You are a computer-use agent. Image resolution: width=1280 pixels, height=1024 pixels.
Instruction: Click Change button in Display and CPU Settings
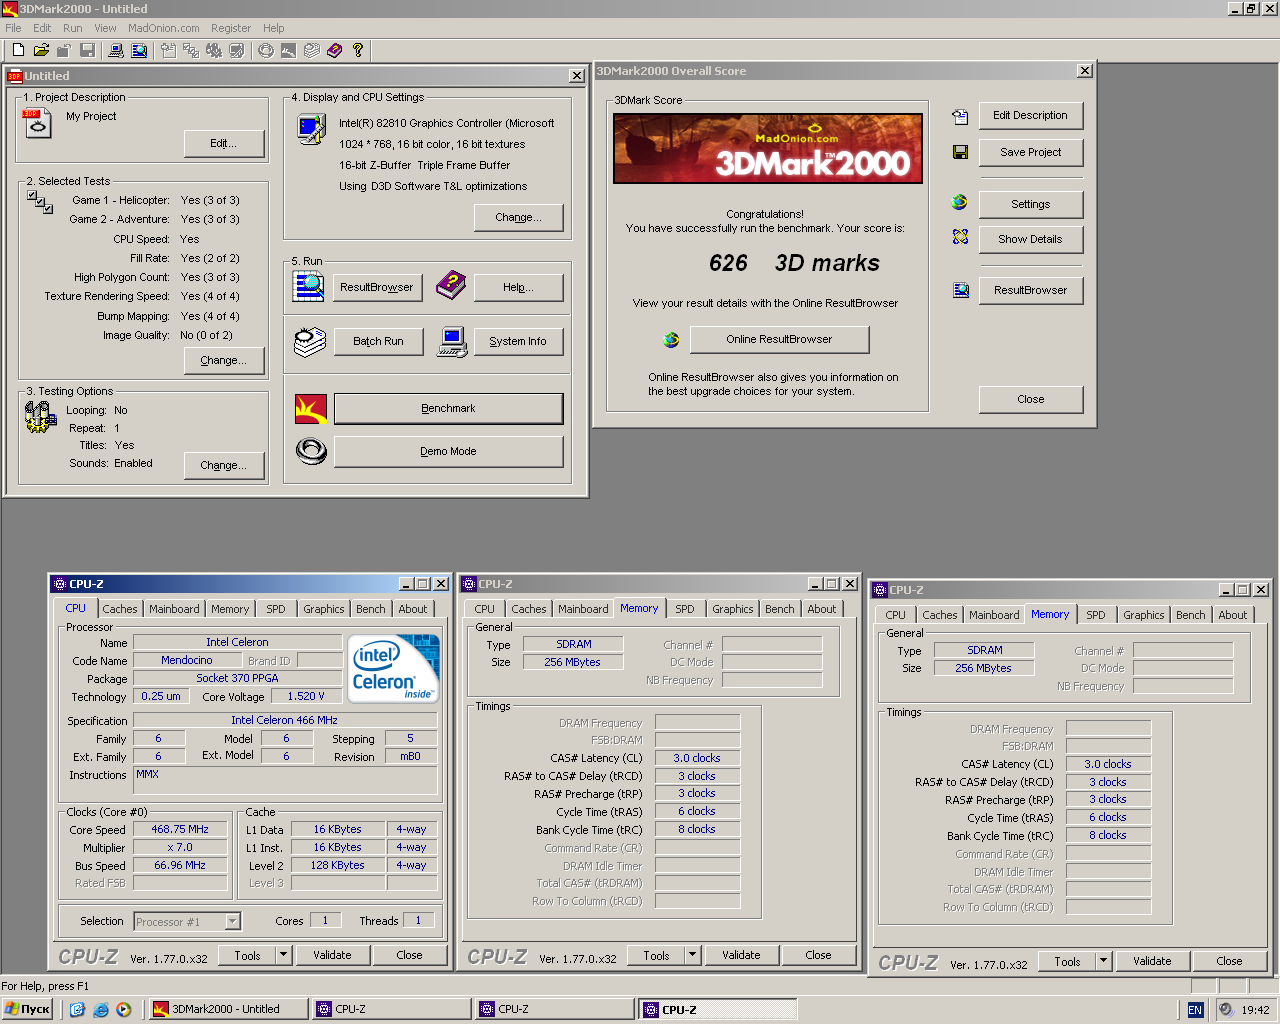coord(519,218)
